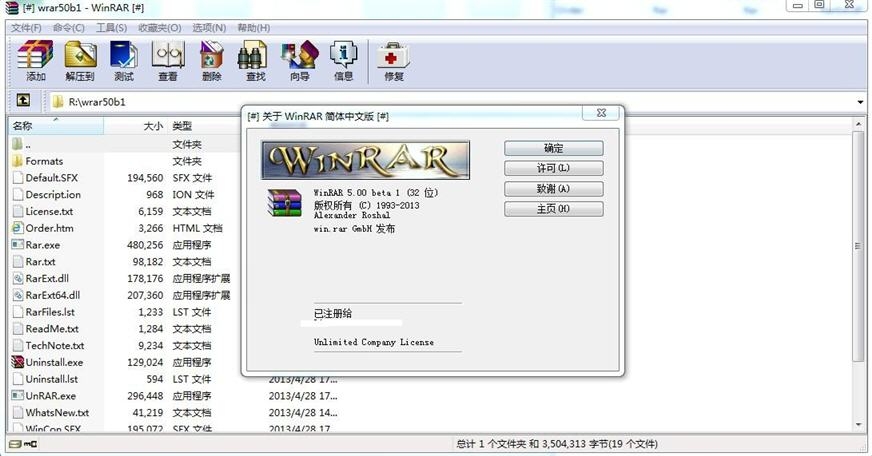This screenshot has height=456, width=872.
Task: Click the 致谢(A) acknowledgments button
Action: (553, 189)
